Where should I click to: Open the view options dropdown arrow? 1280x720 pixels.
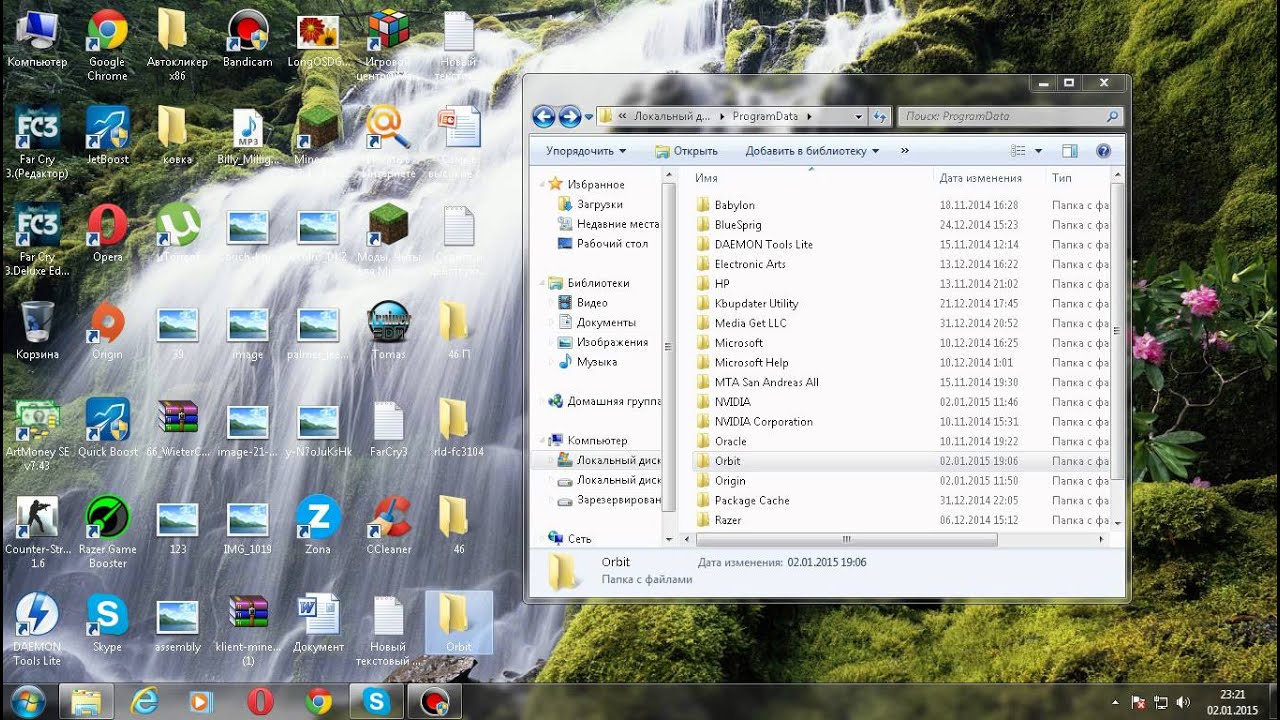(1038, 151)
